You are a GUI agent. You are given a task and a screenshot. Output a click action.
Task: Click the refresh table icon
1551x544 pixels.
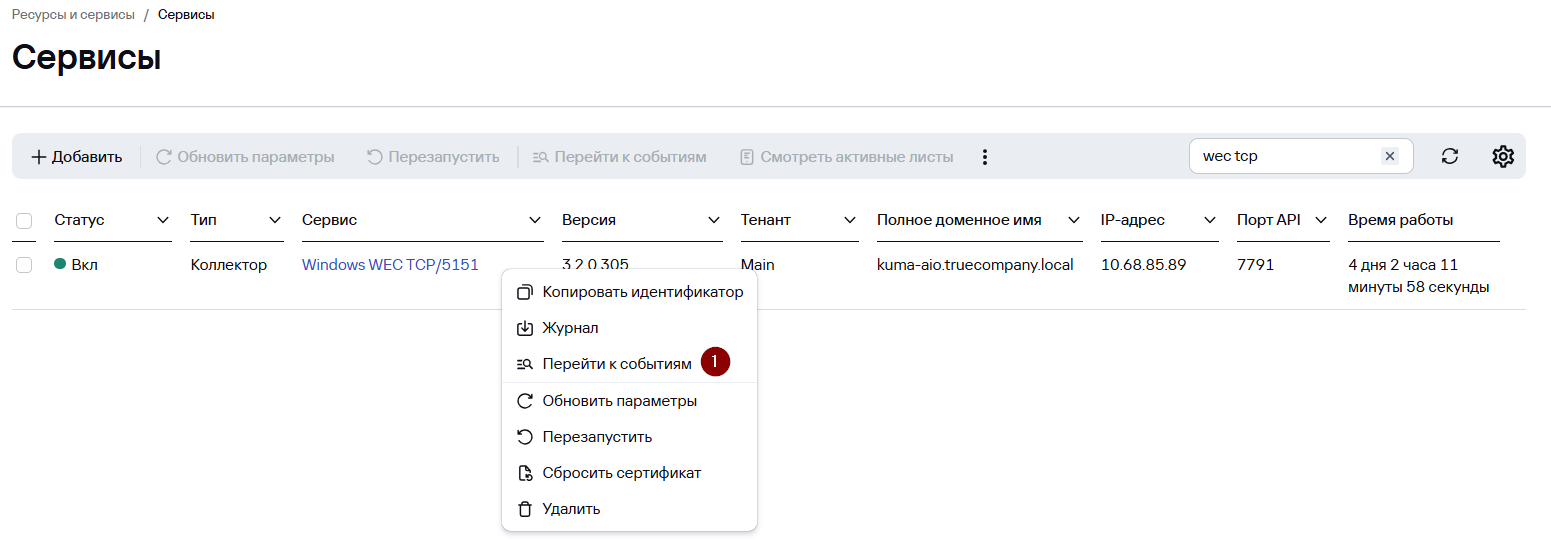[1449, 157]
